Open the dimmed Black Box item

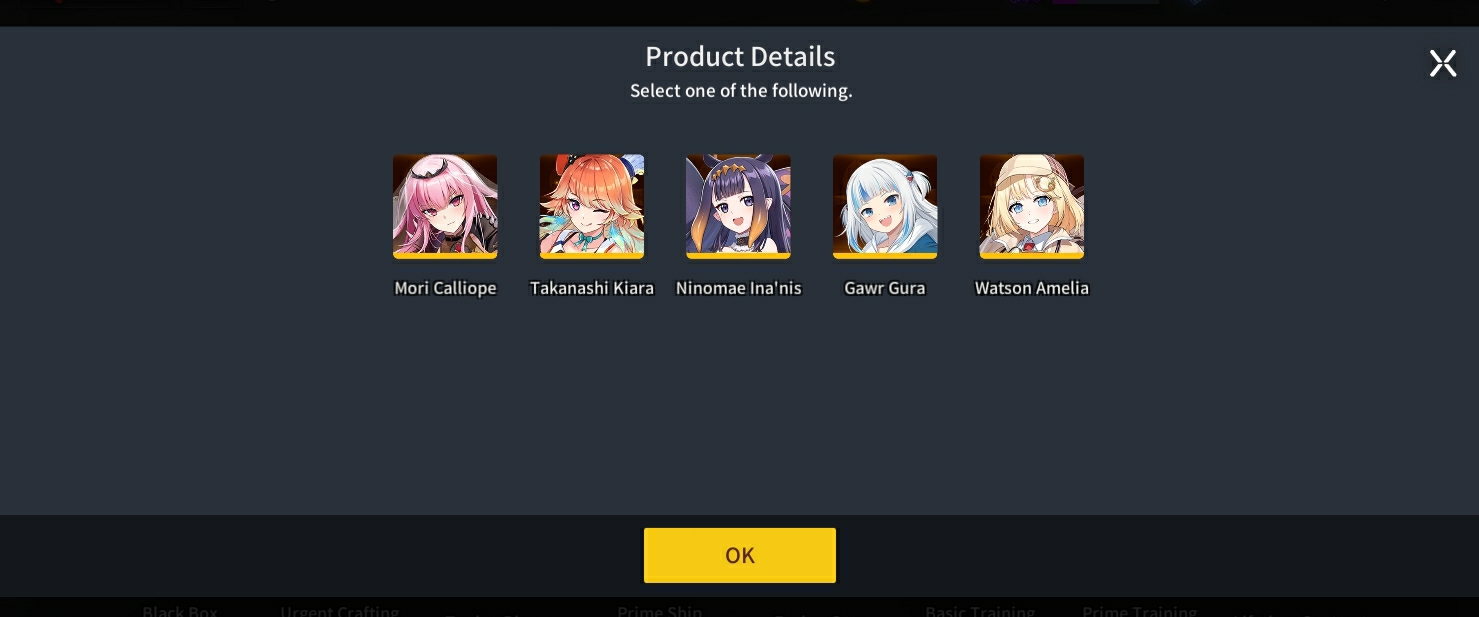pos(180,610)
